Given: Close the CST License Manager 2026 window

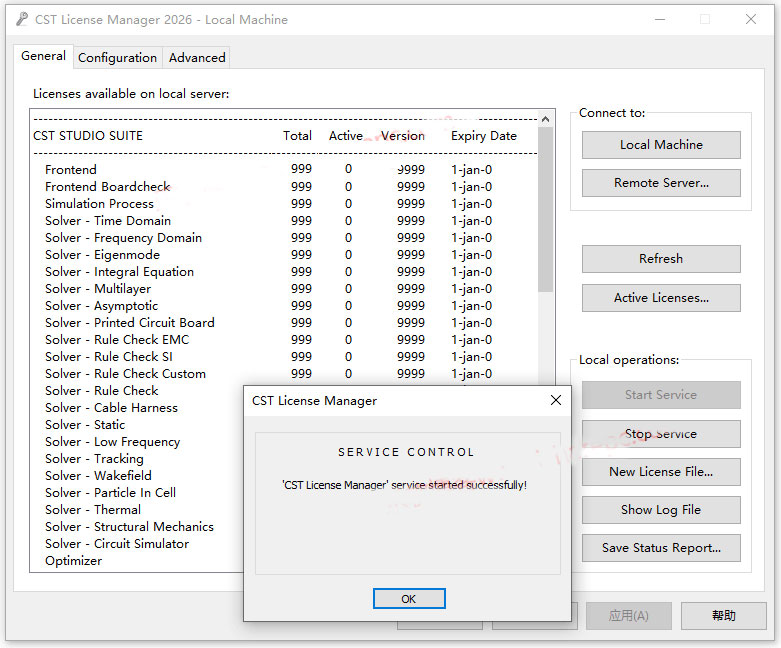Looking at the screenshot, I should click(x=751, y=19).
